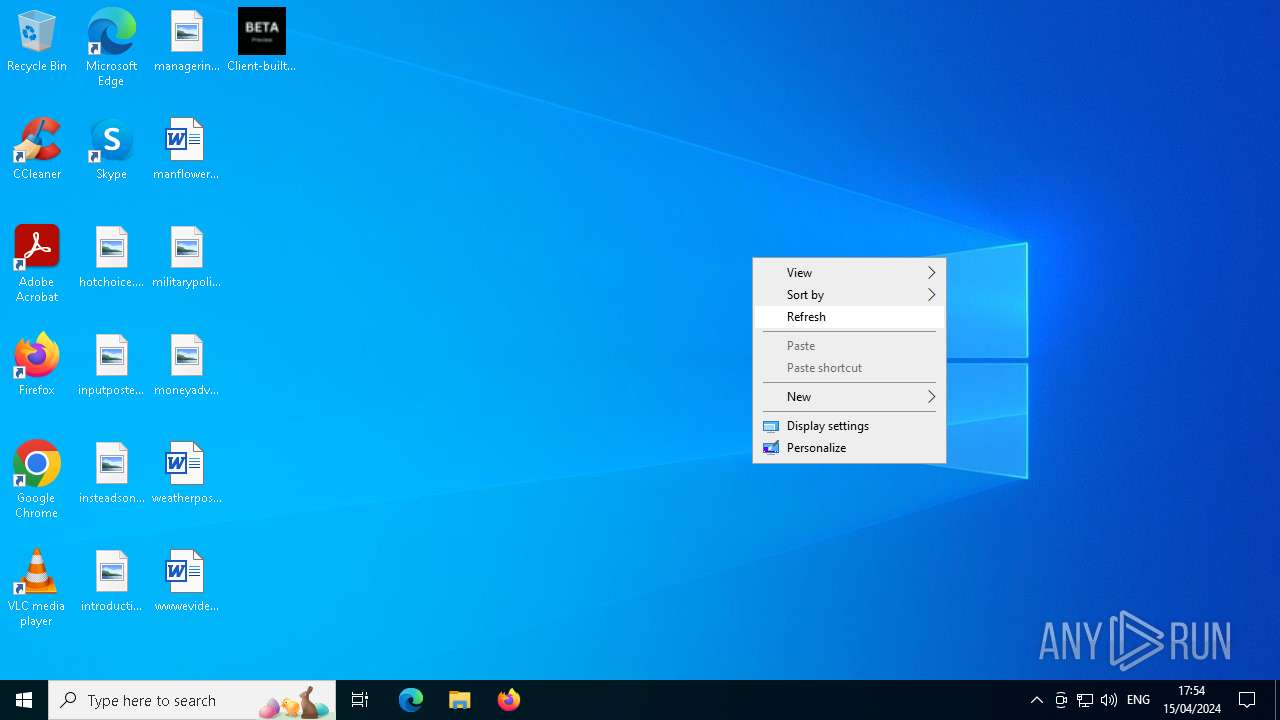Click the Type here to search box
Image resolution: width=1280 pixels, height=720 pixels.
(192, 700)
